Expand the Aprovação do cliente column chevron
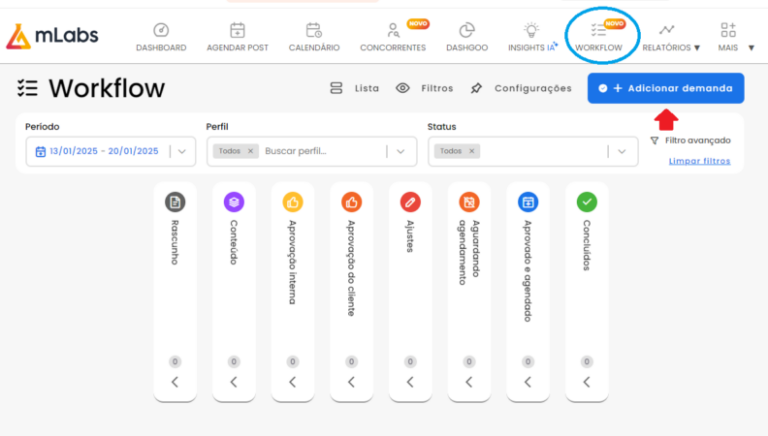Viewport: 768px width, 436px height. point(351,382)
